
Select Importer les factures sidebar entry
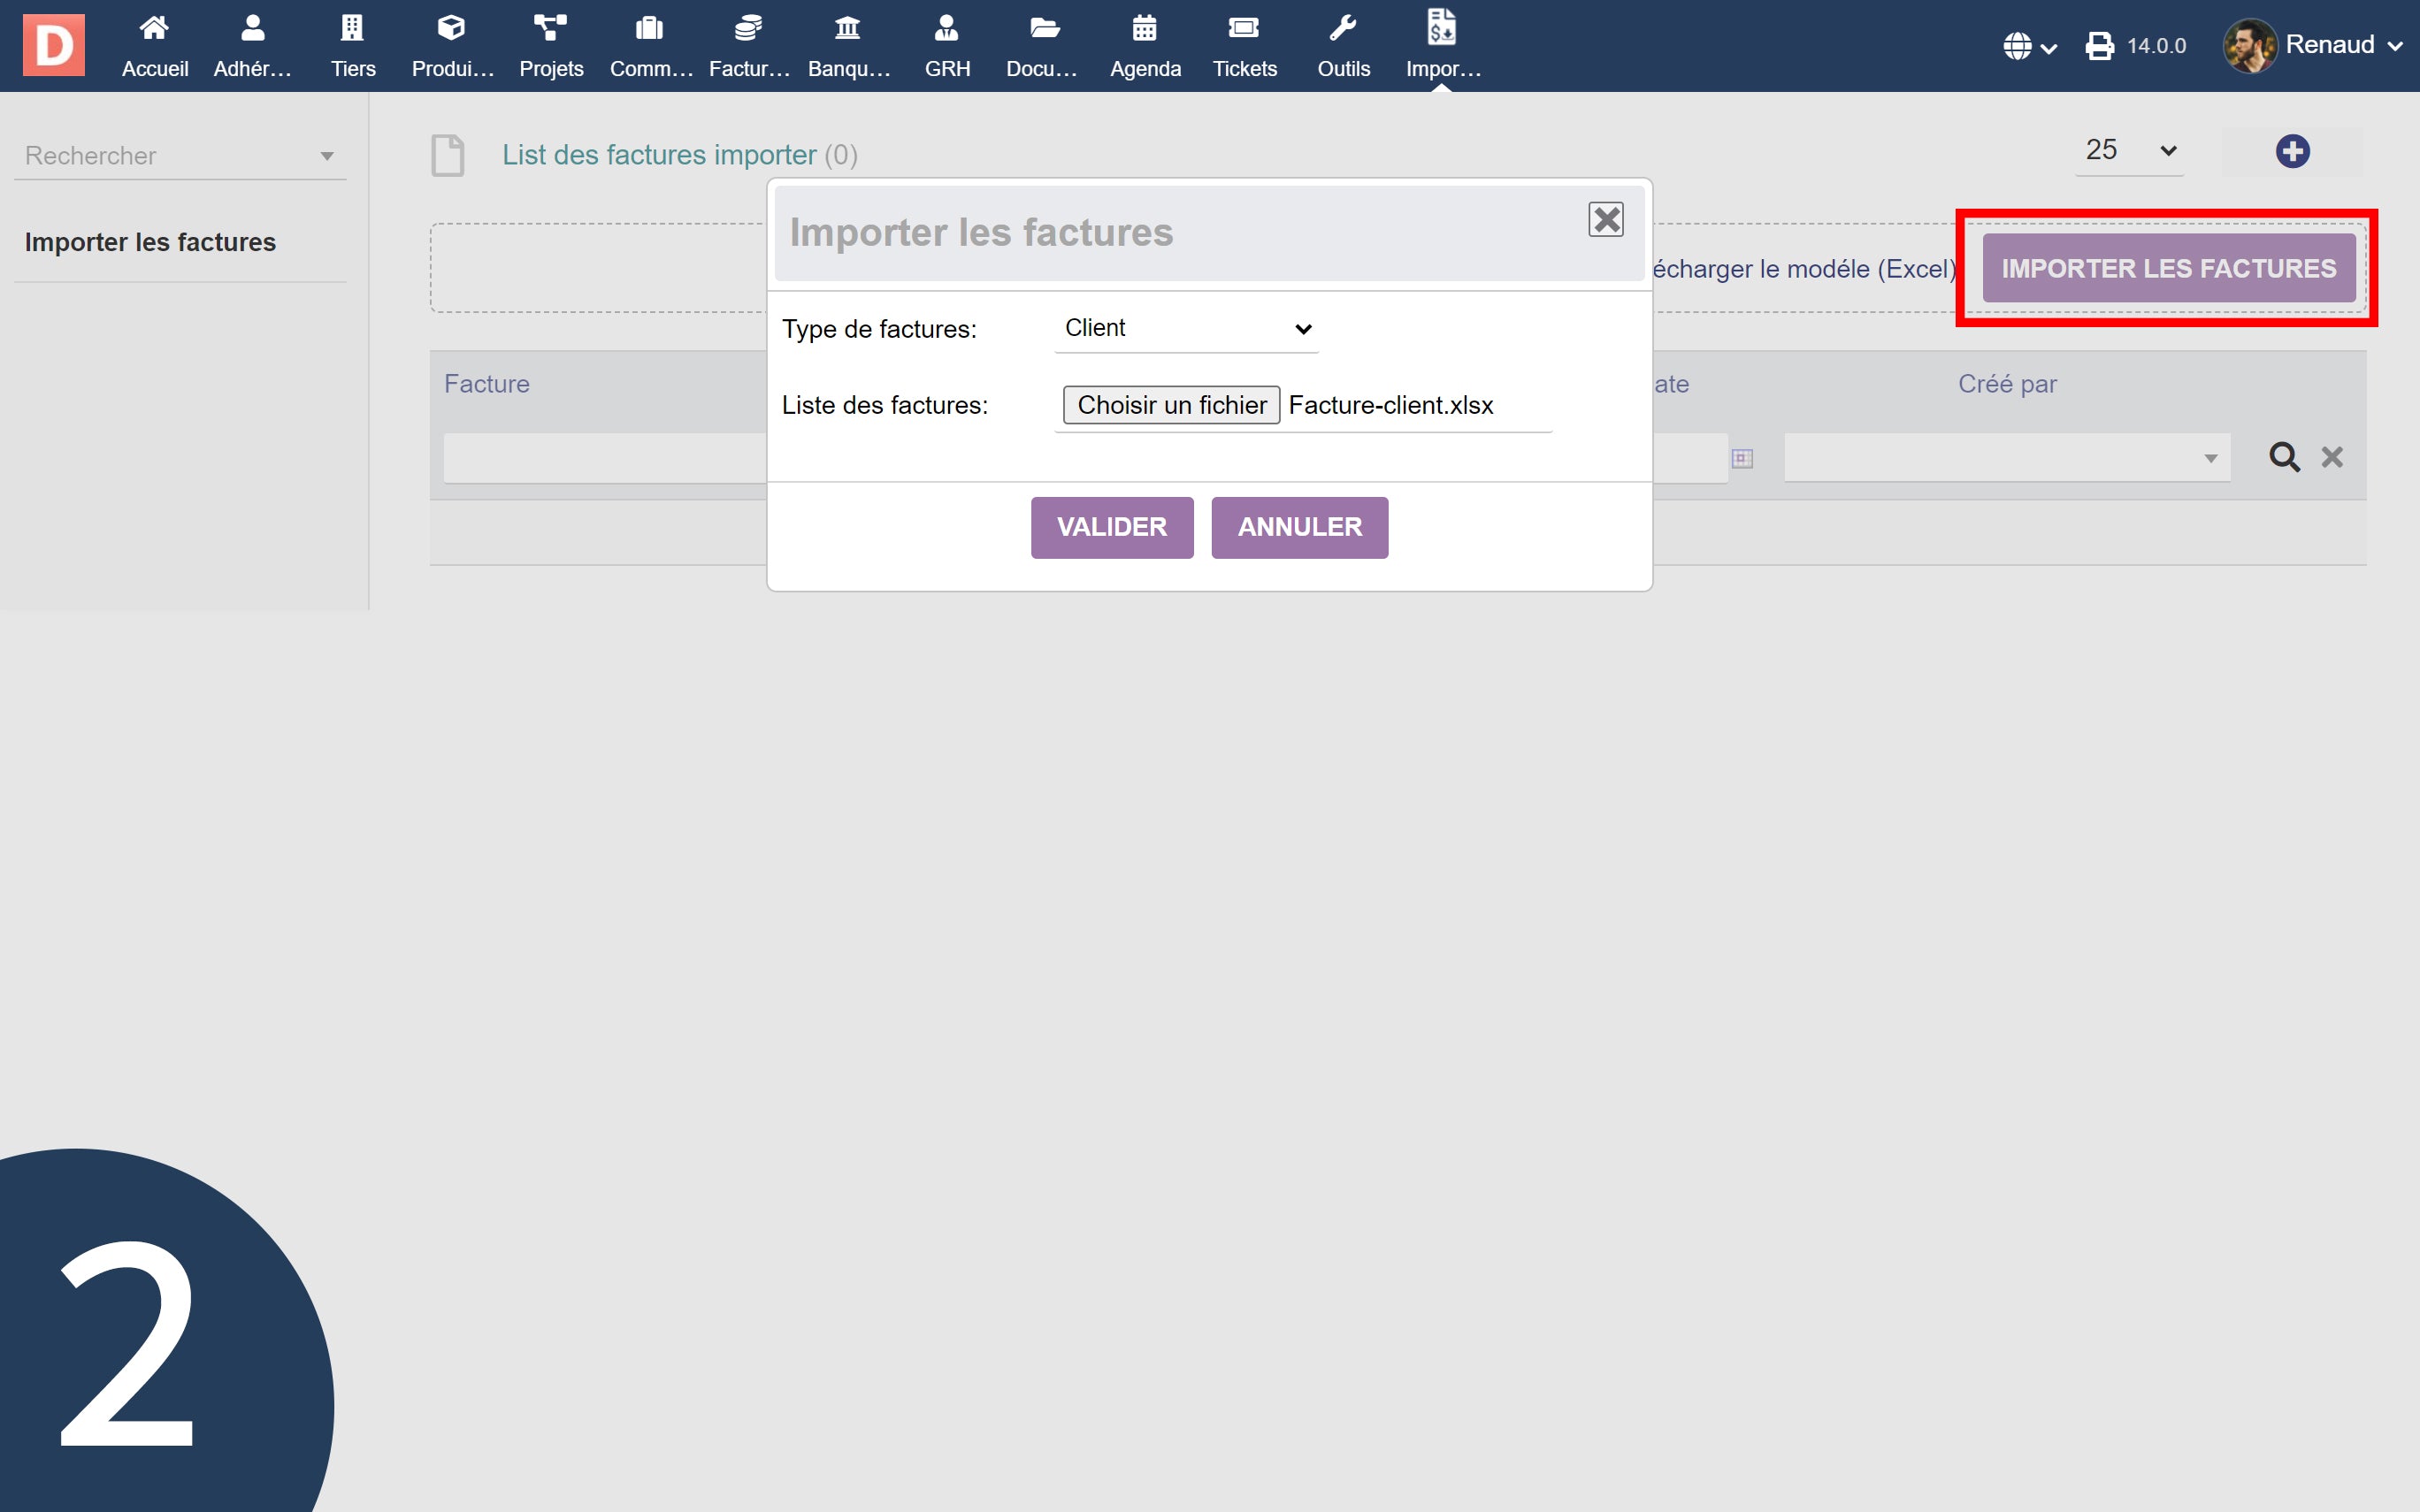(x=150, y=242)
